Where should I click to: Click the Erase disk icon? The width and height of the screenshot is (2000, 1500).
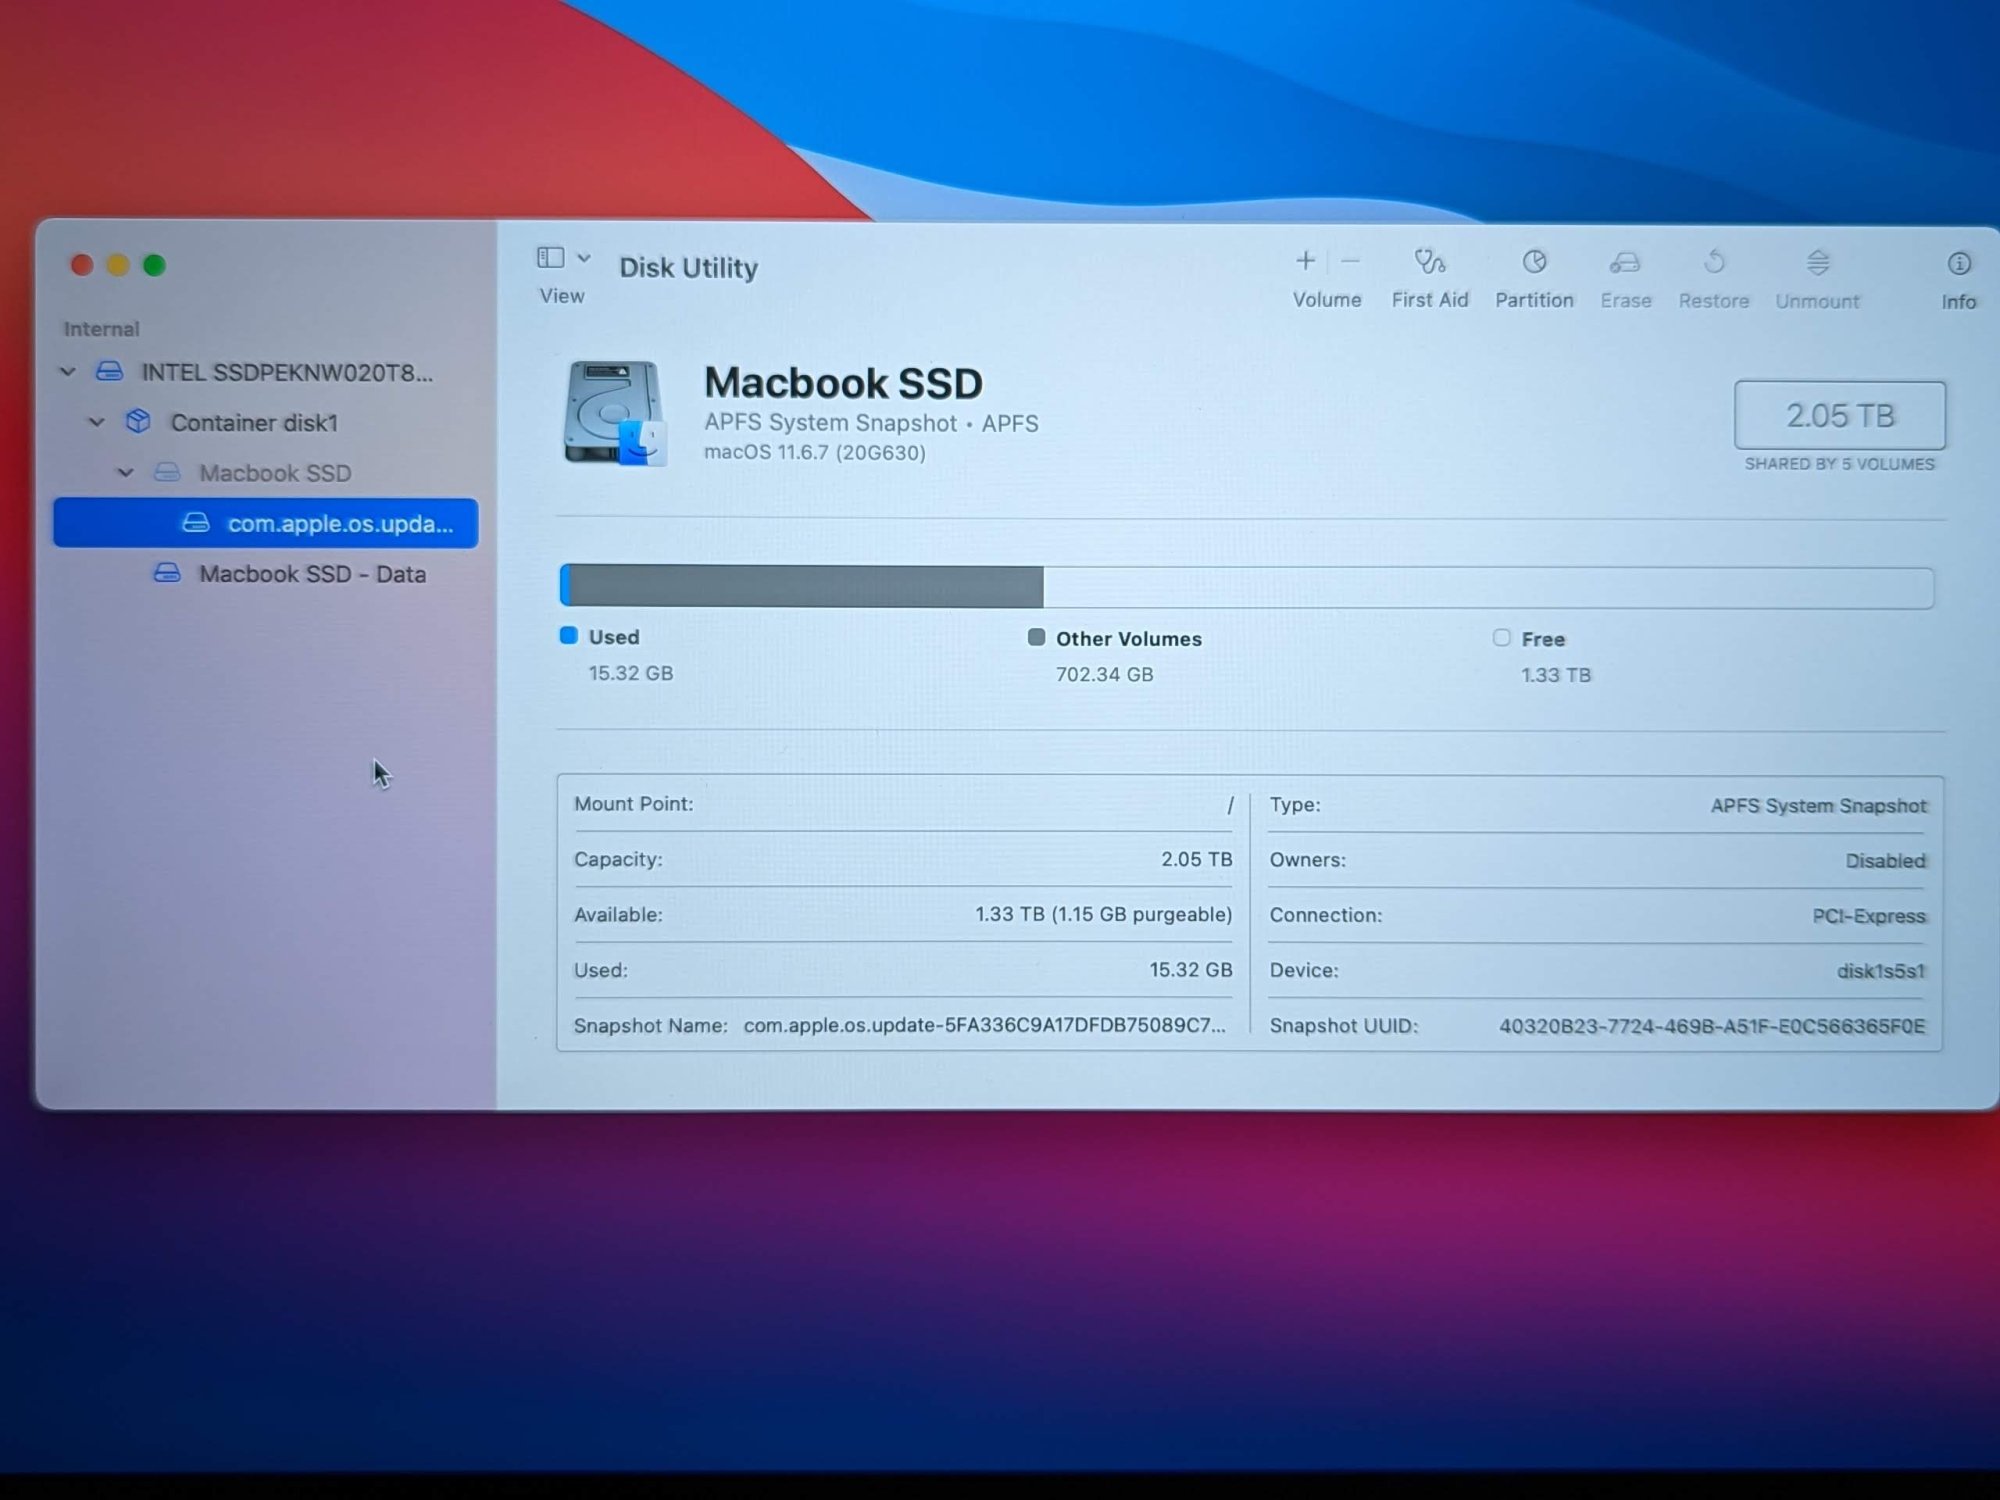[1625, 263]
